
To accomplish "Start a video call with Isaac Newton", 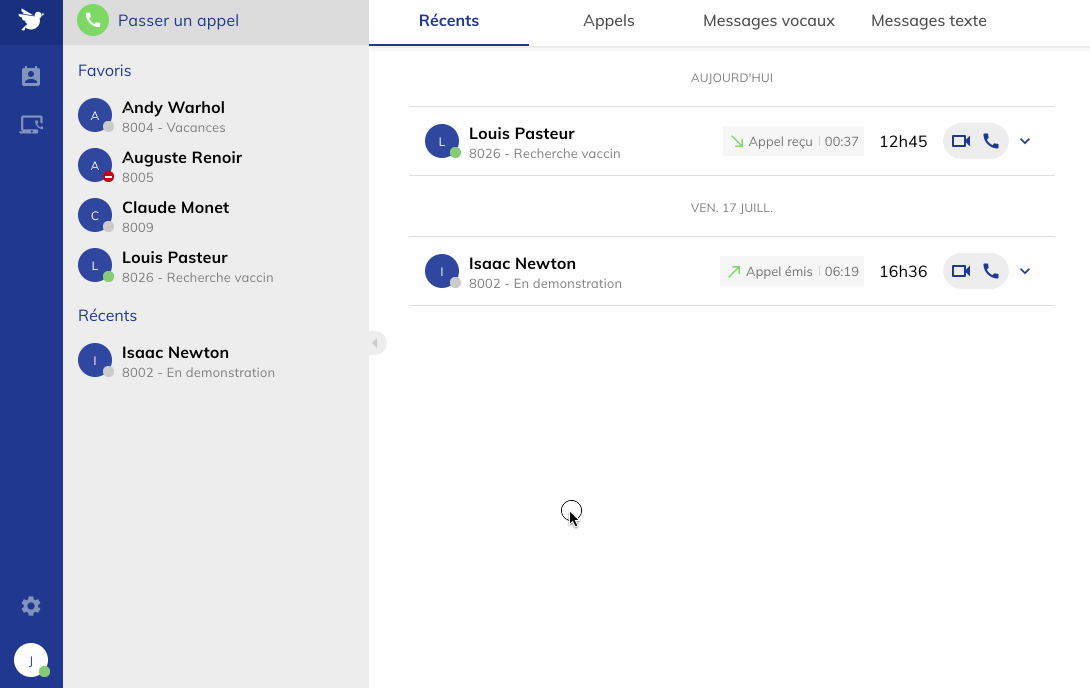I will pyautogui.click(x=962, y=271).
